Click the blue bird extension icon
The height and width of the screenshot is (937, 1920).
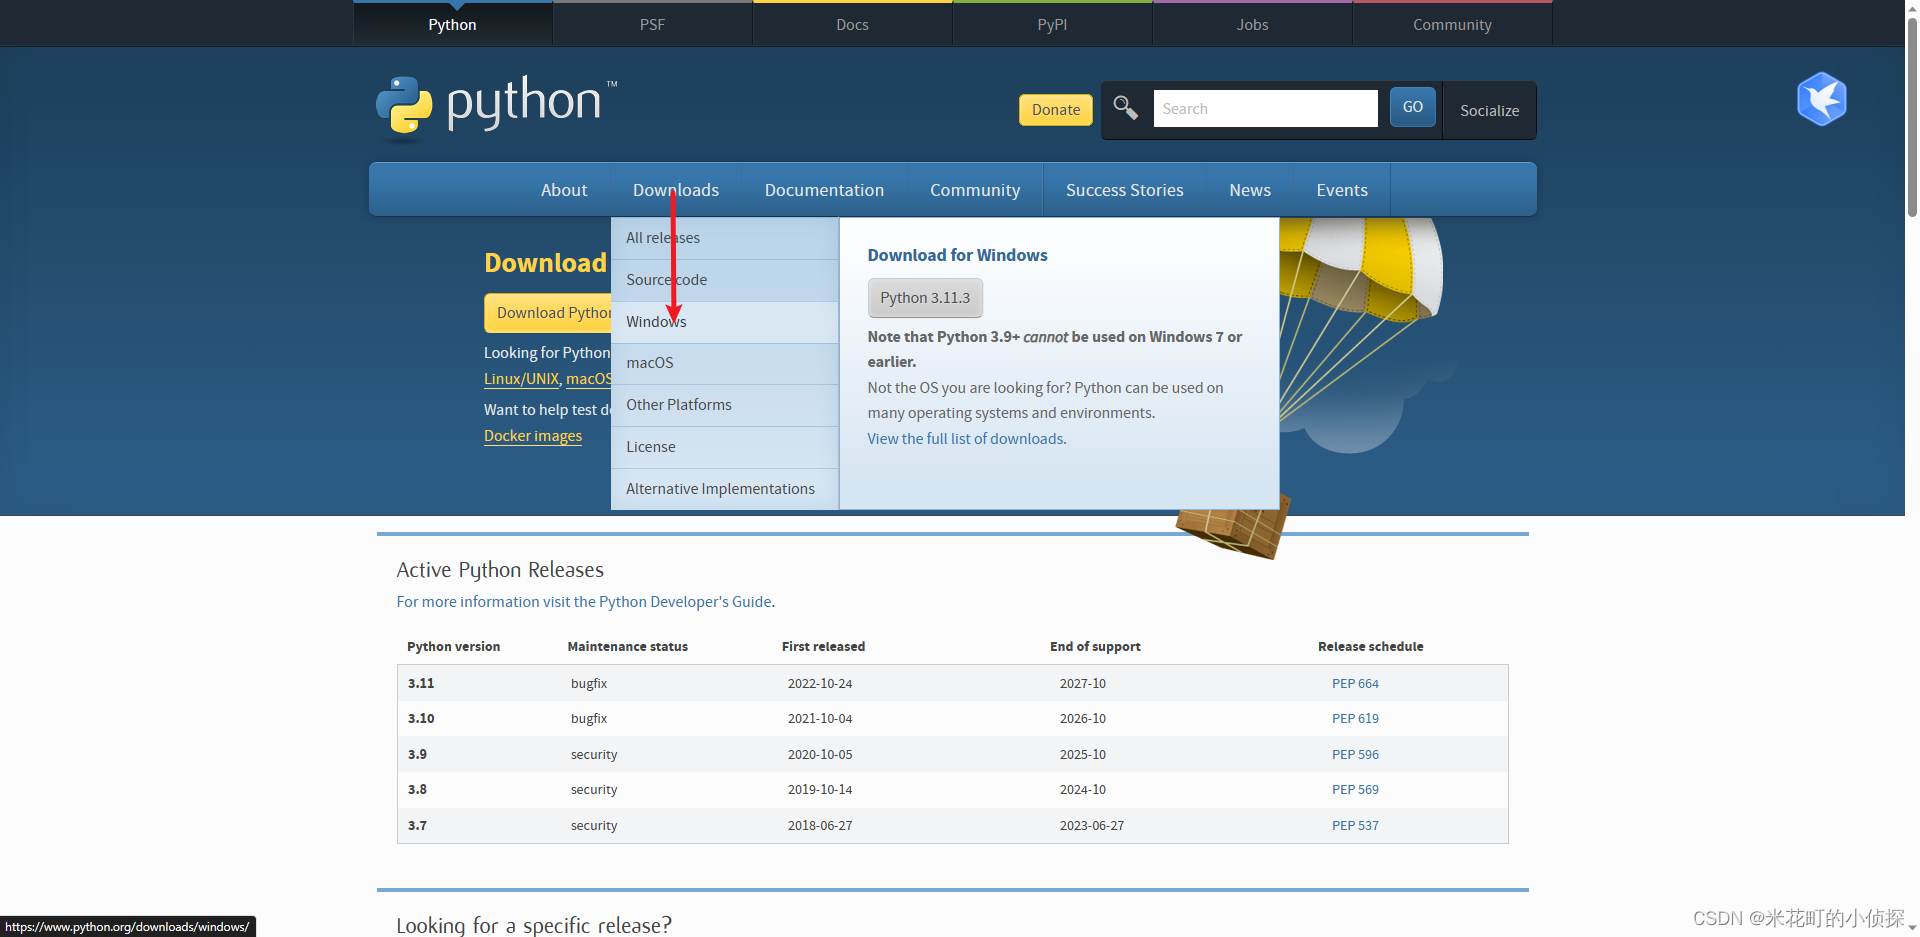coord(1821,99)
